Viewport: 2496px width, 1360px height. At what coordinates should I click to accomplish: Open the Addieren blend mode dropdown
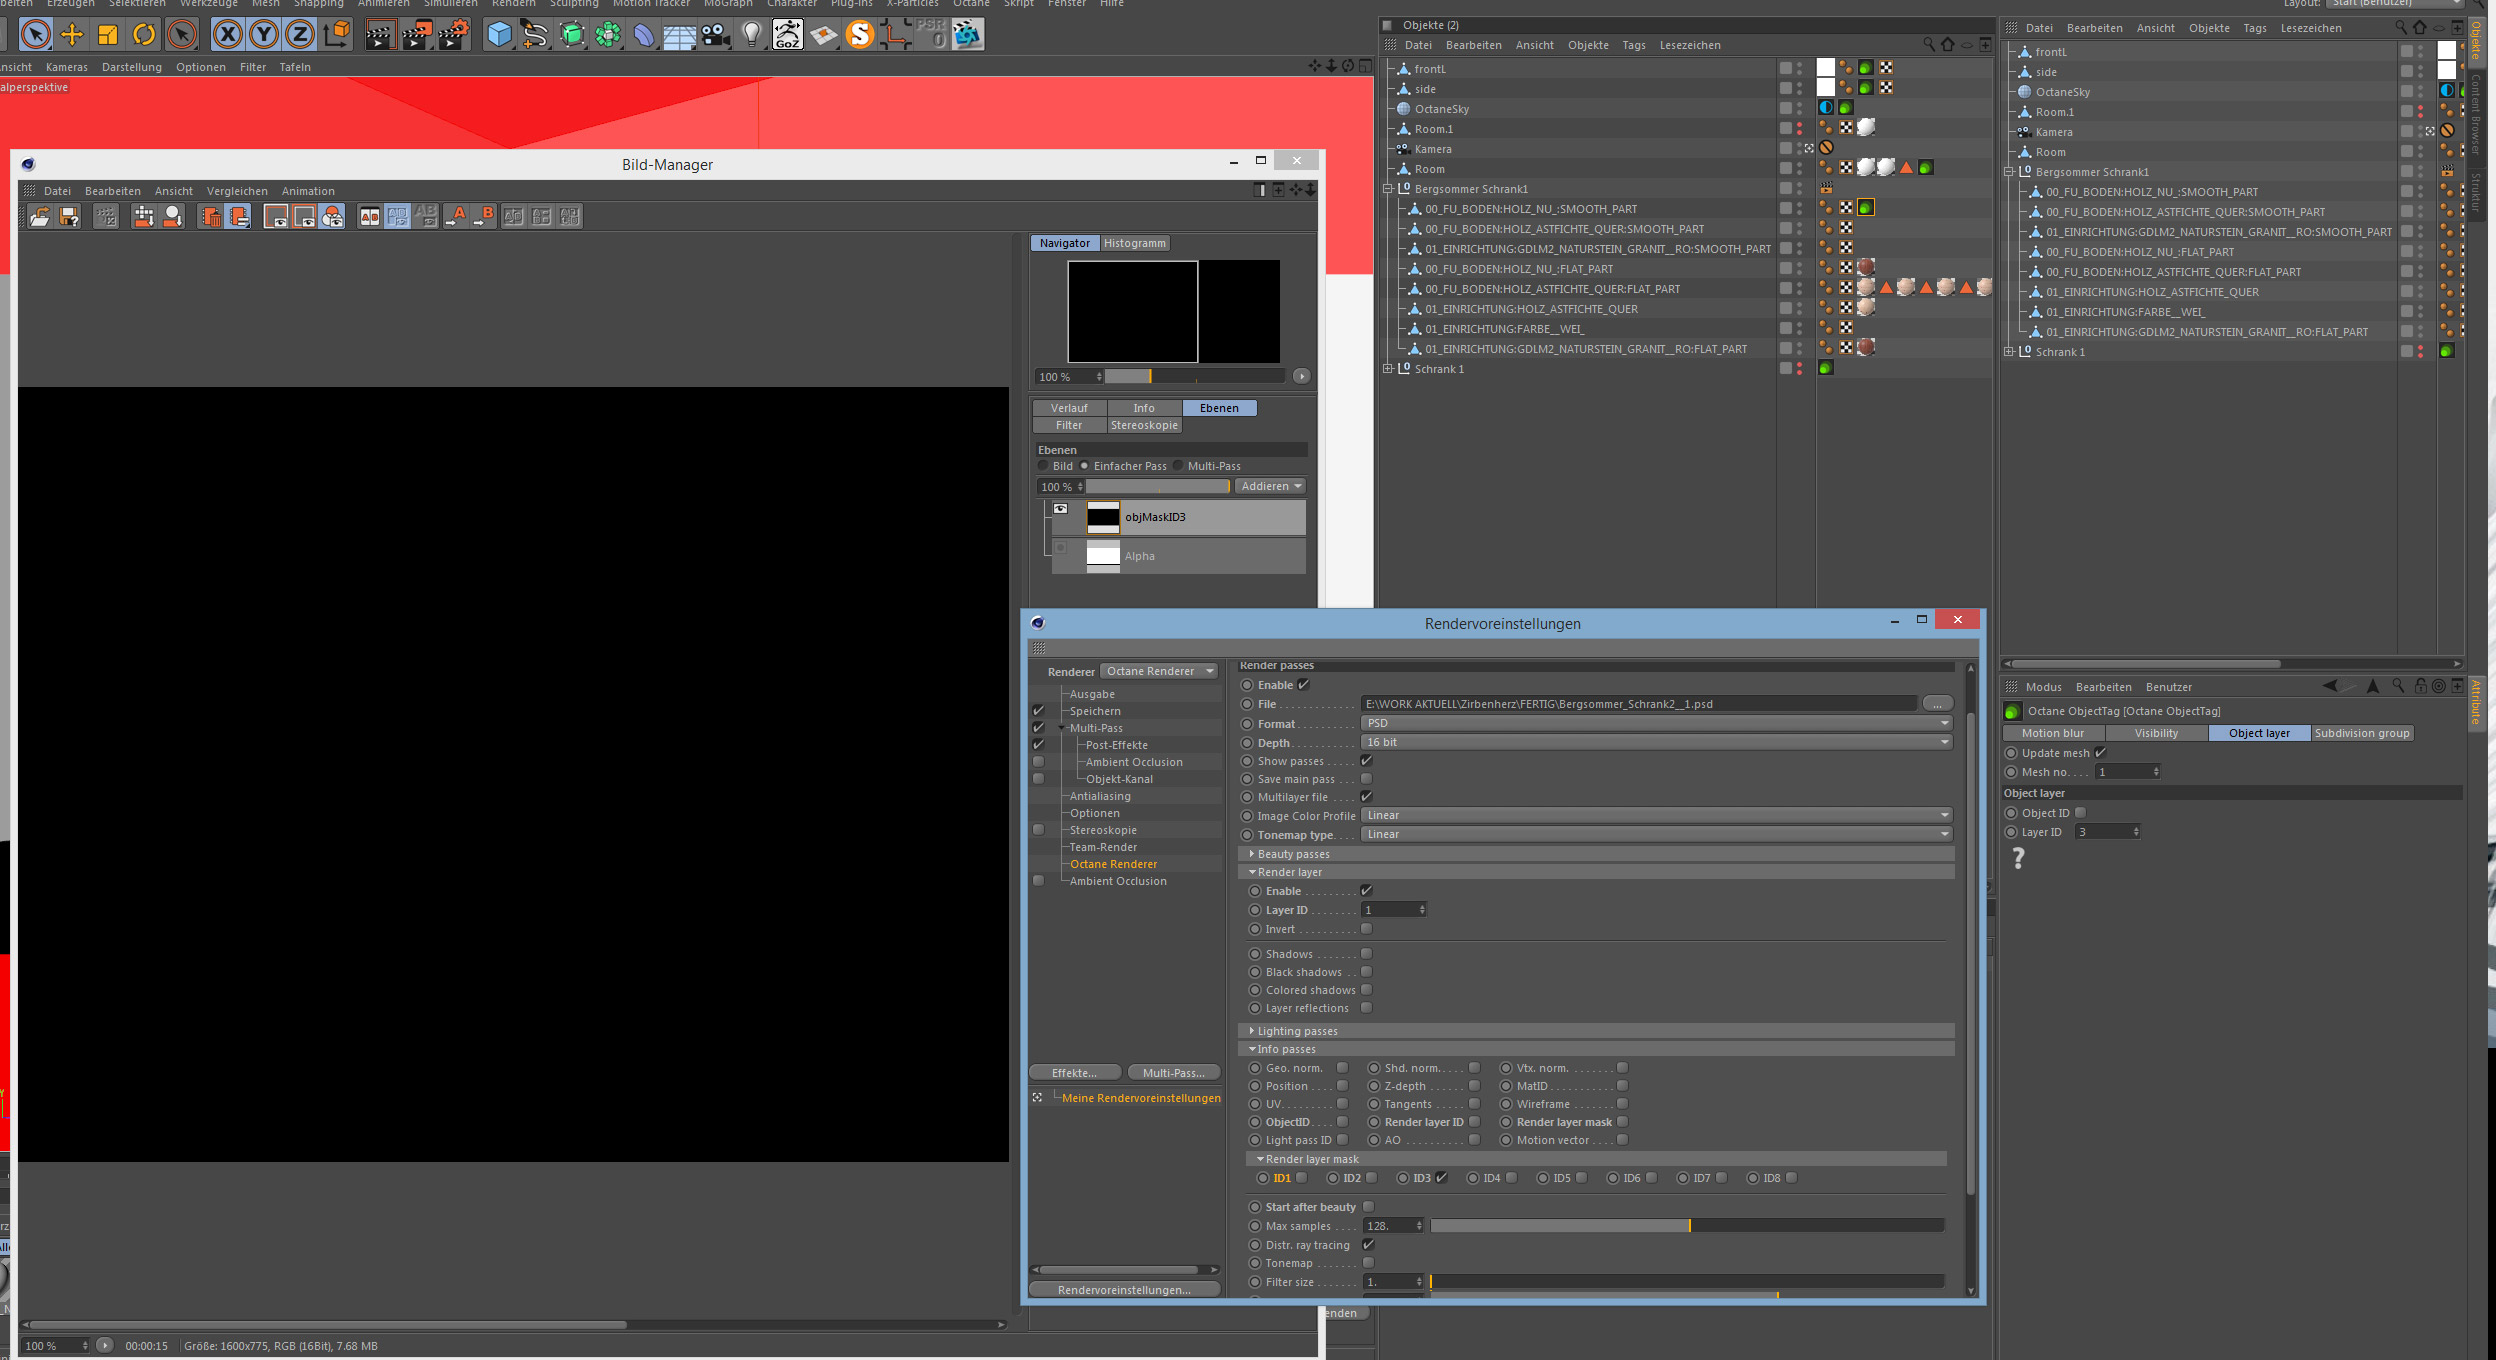tap(1270, 486)
